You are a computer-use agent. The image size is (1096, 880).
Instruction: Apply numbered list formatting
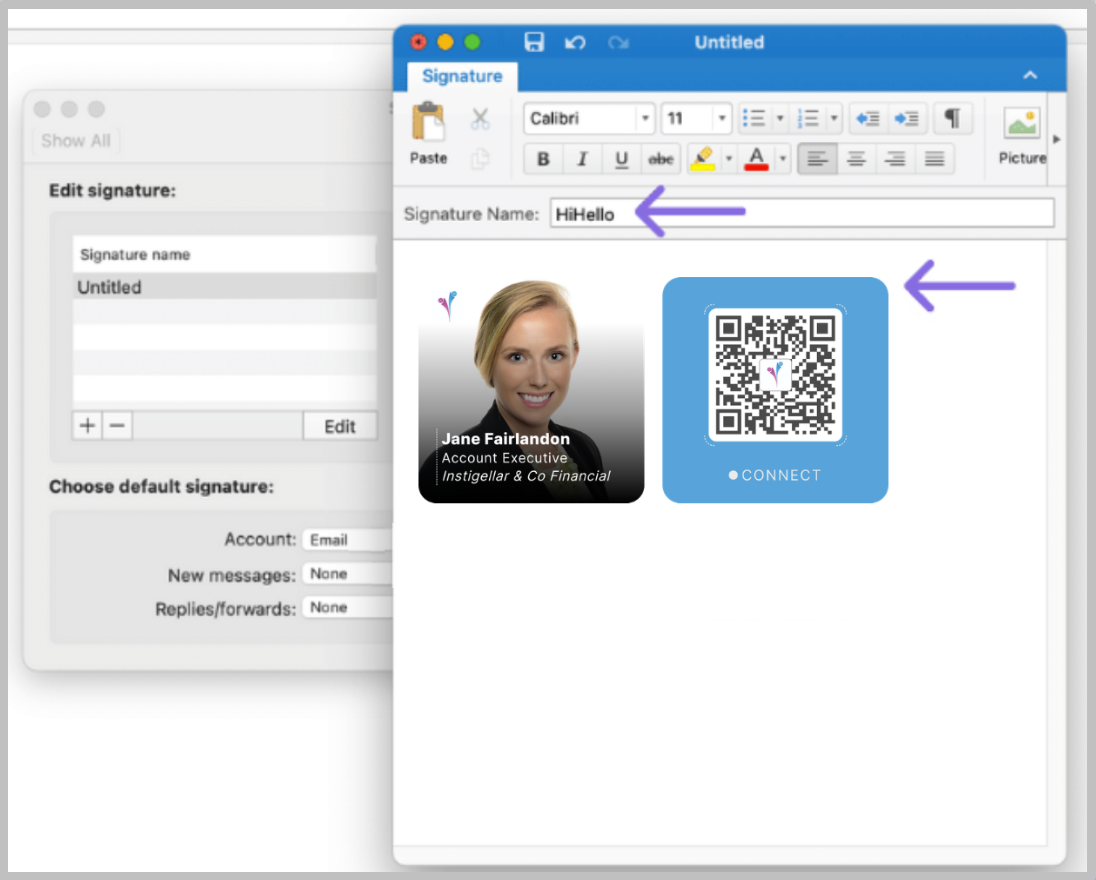coord(808,118)
